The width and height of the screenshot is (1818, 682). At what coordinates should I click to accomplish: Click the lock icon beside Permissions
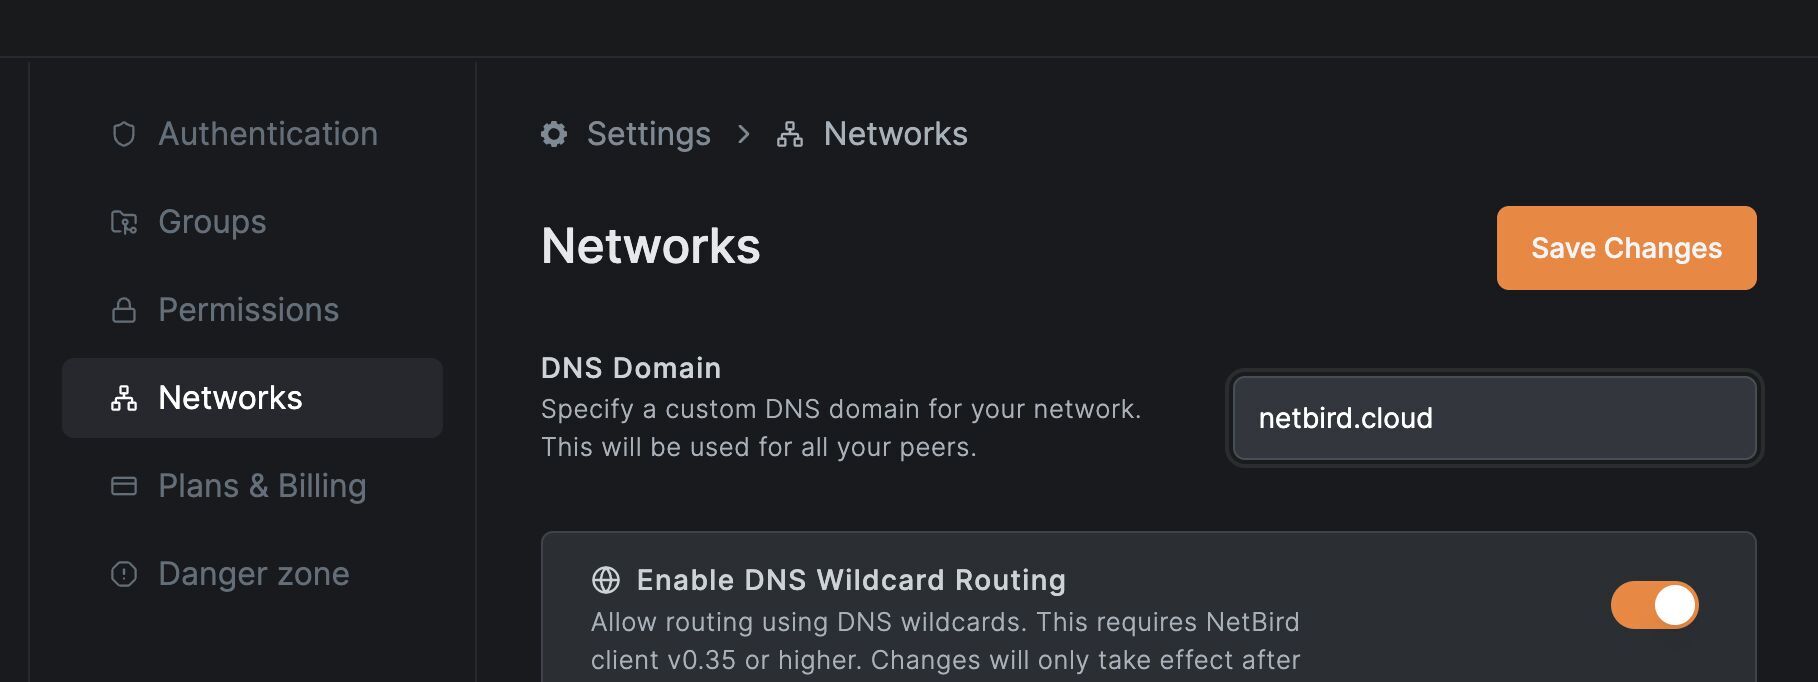coord(124,310)
